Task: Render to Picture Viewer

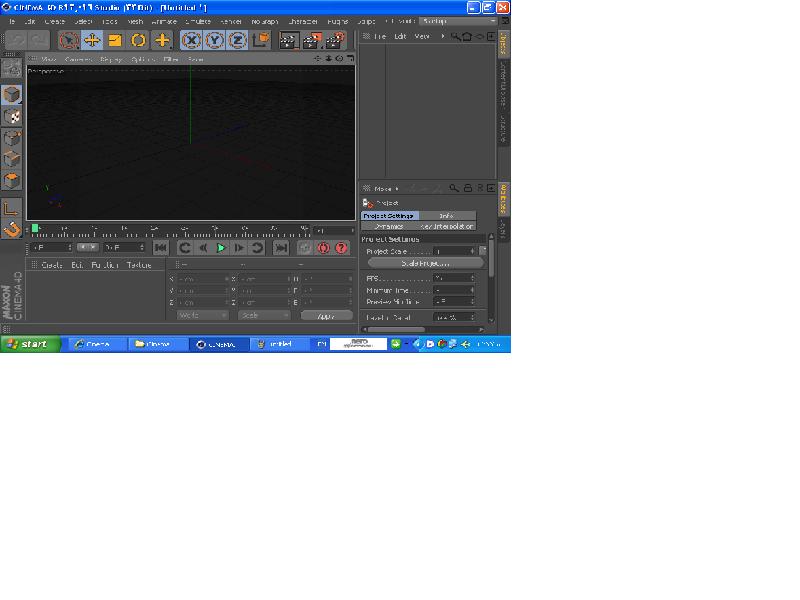Action: tap(312, 40)
